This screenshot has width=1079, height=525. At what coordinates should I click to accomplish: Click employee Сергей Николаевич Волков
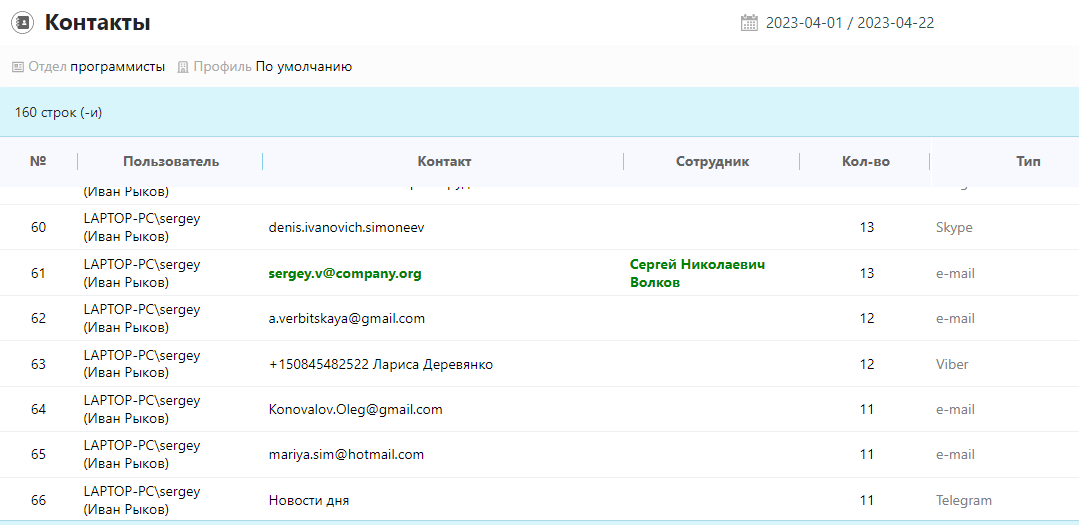click(697, 273)
